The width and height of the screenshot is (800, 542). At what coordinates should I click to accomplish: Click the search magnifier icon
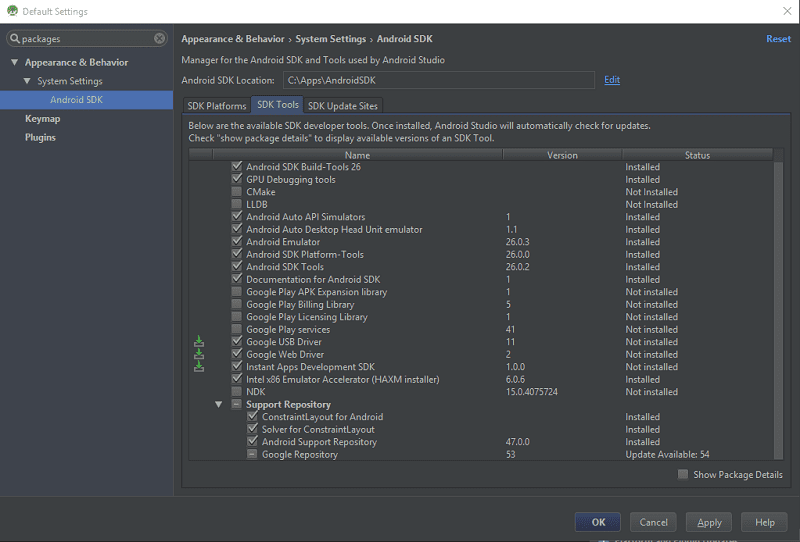tap(15, 38)
